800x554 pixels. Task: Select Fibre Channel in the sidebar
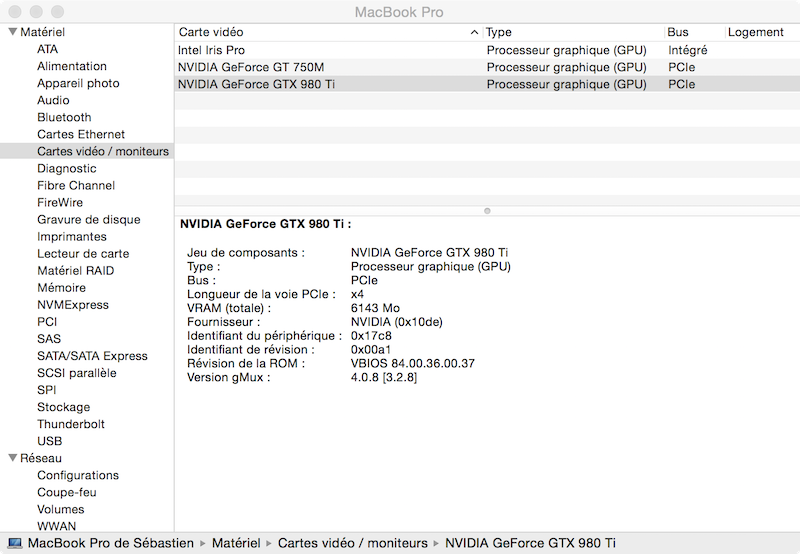tap(76, 186)
